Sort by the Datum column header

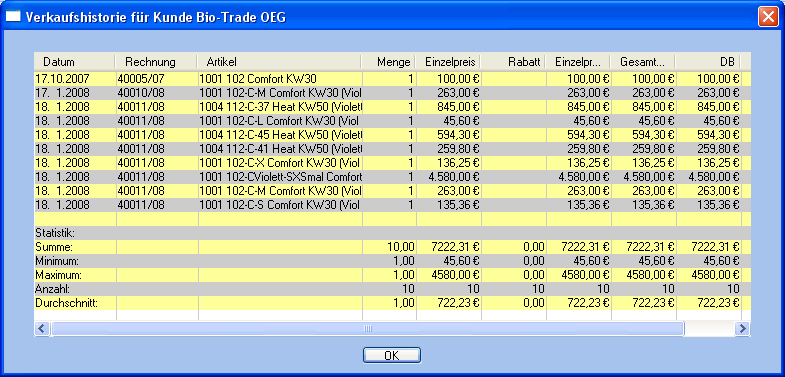(75, 62)
